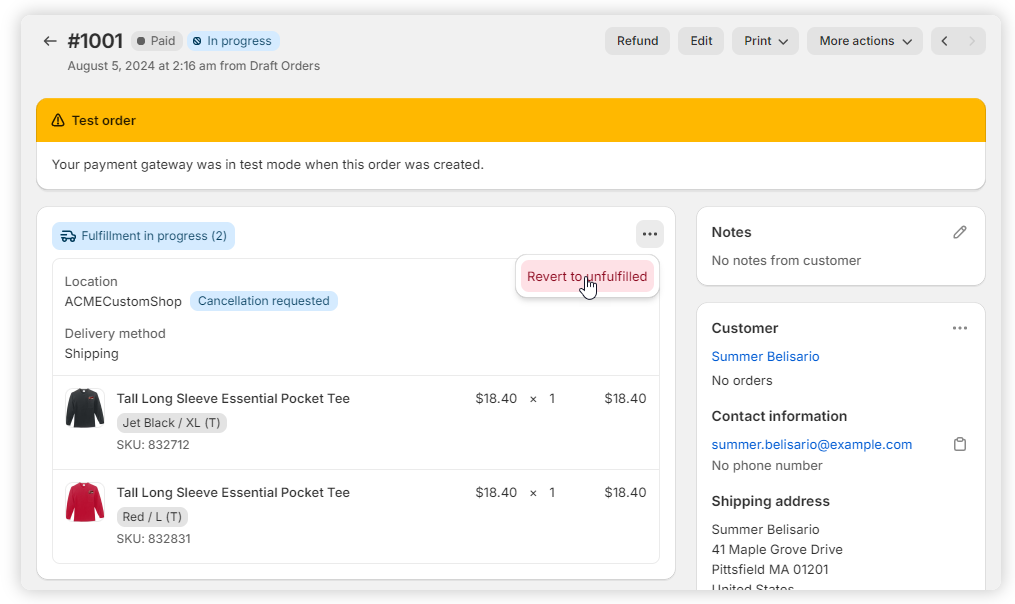Select Revert to unfulfilled menu option
Image resolution: width=1015 pixels, height=604 pixels.
(x=587, y=277)
